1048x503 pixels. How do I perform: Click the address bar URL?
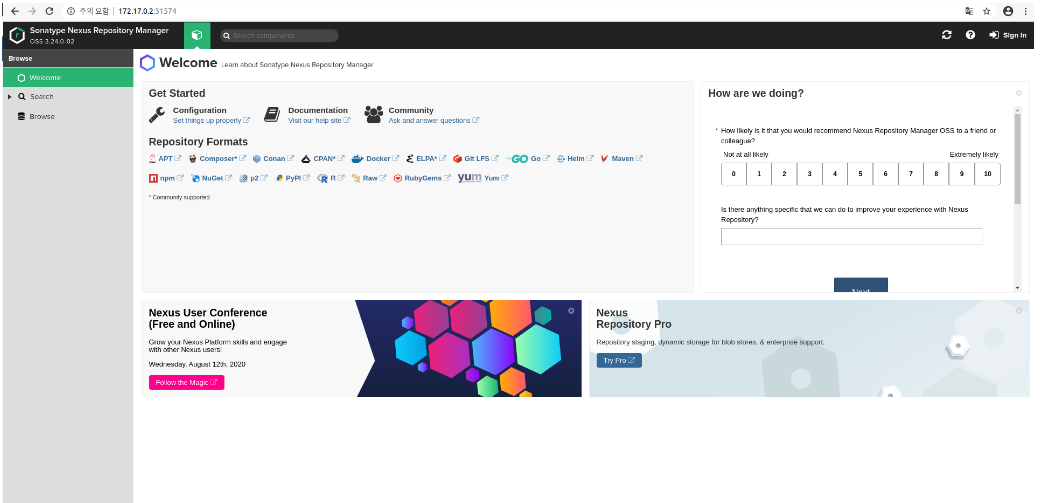pyautogui.click(x=147, y=11)
